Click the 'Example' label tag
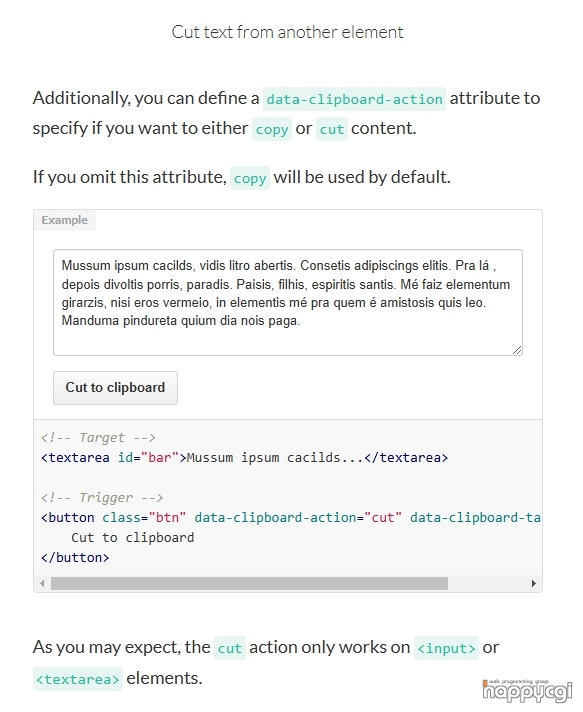 click(x=64, y=220)
